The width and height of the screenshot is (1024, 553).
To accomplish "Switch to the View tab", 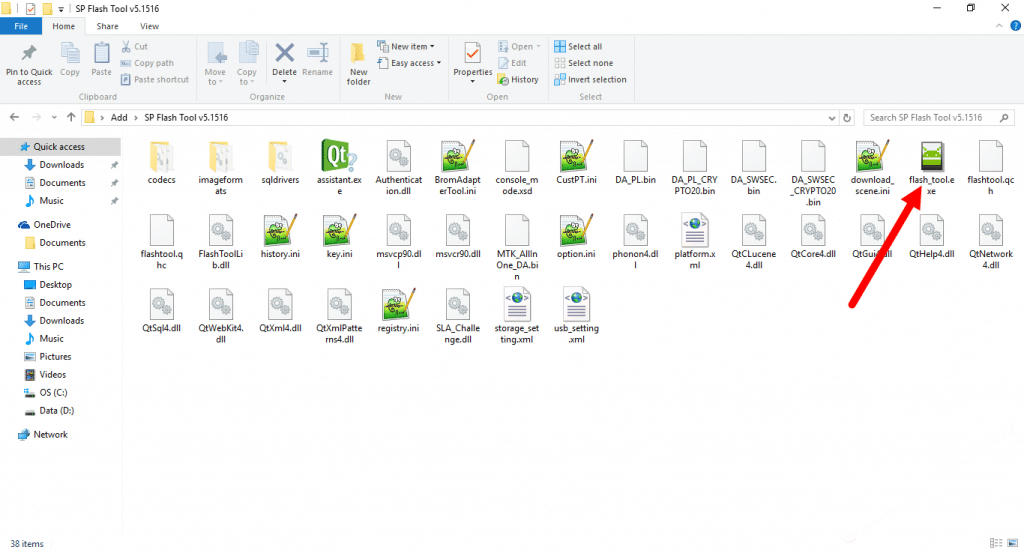I will [x=149, y=26].
